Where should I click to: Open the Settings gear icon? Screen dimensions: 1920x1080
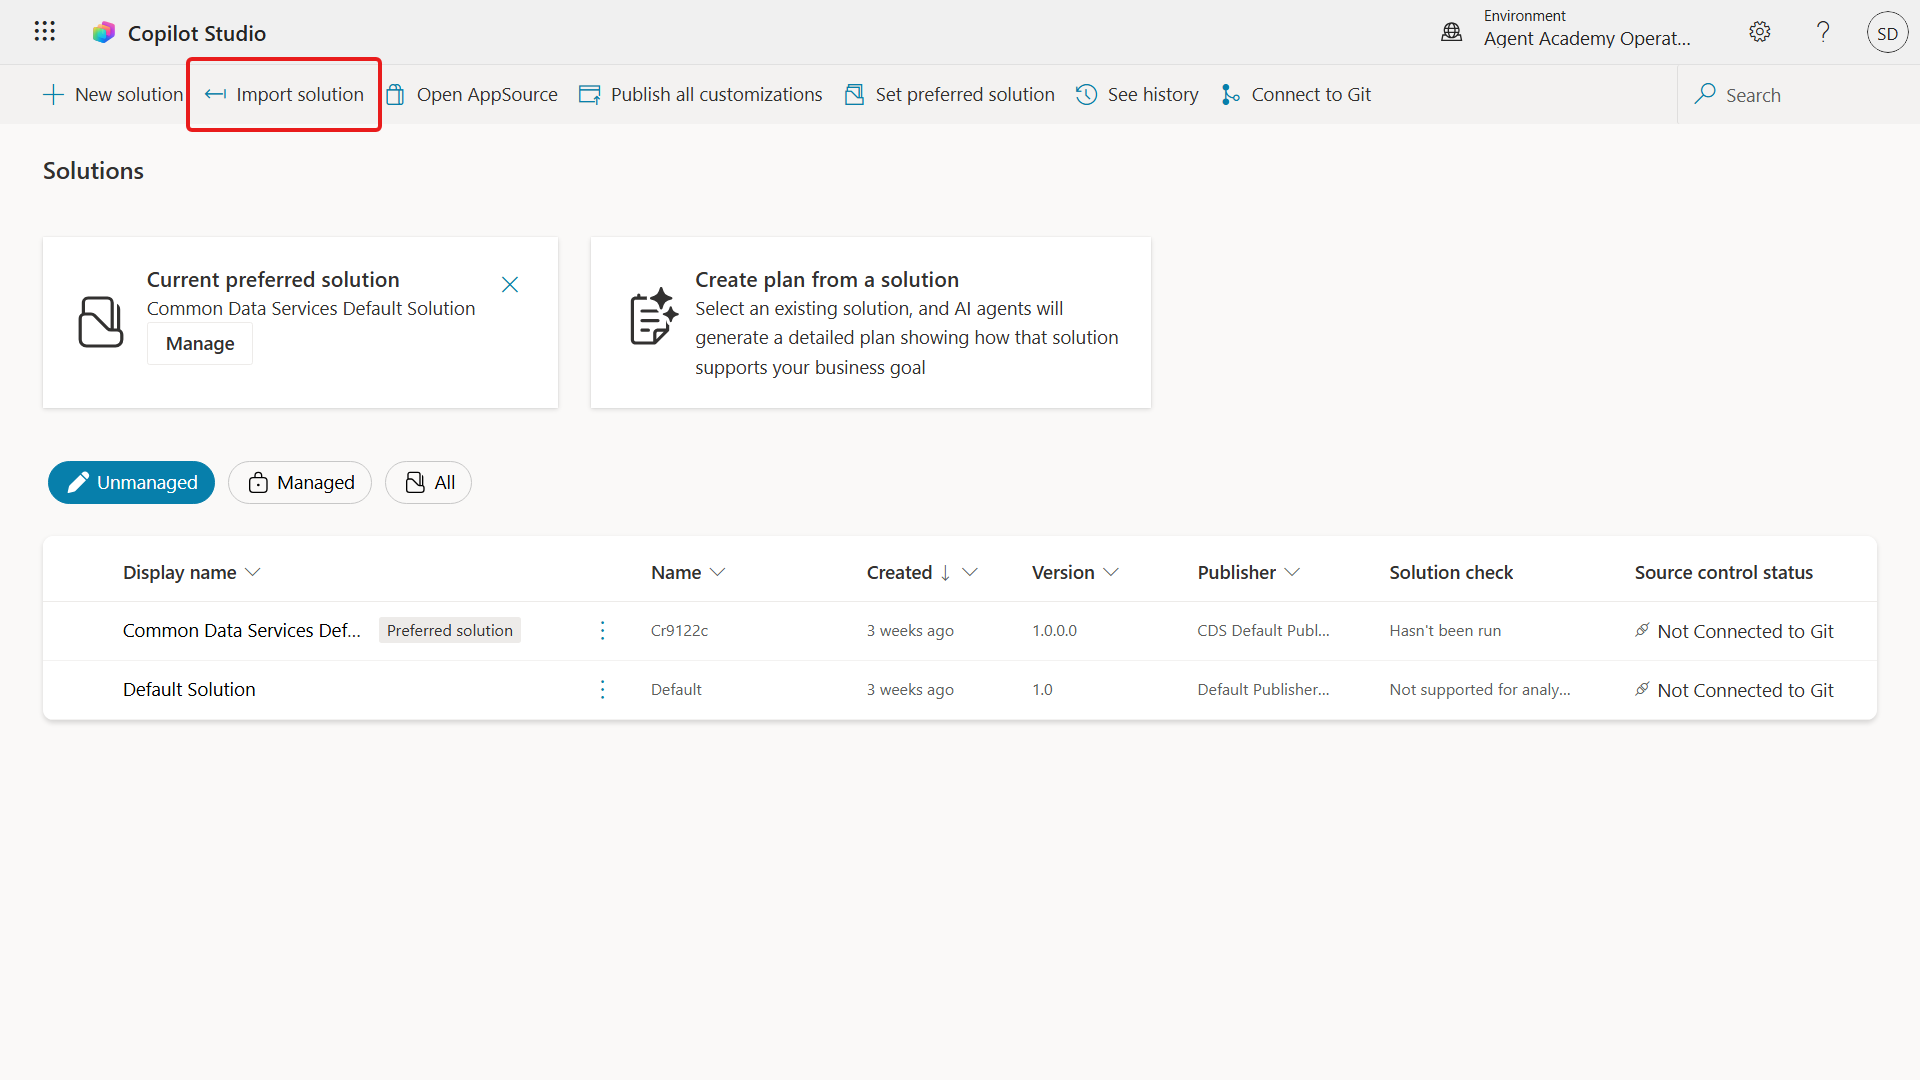click(1760, 32)
